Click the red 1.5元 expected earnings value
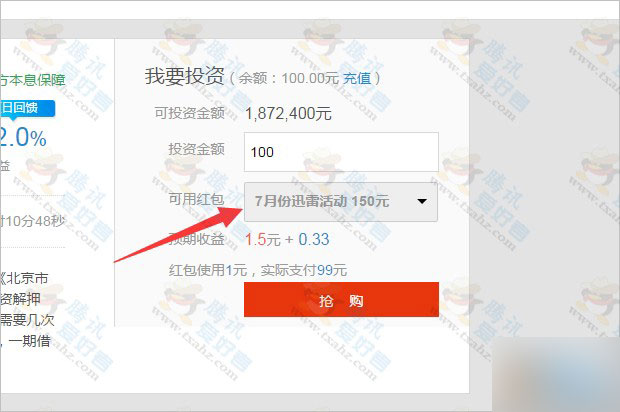 click(263, 239)
